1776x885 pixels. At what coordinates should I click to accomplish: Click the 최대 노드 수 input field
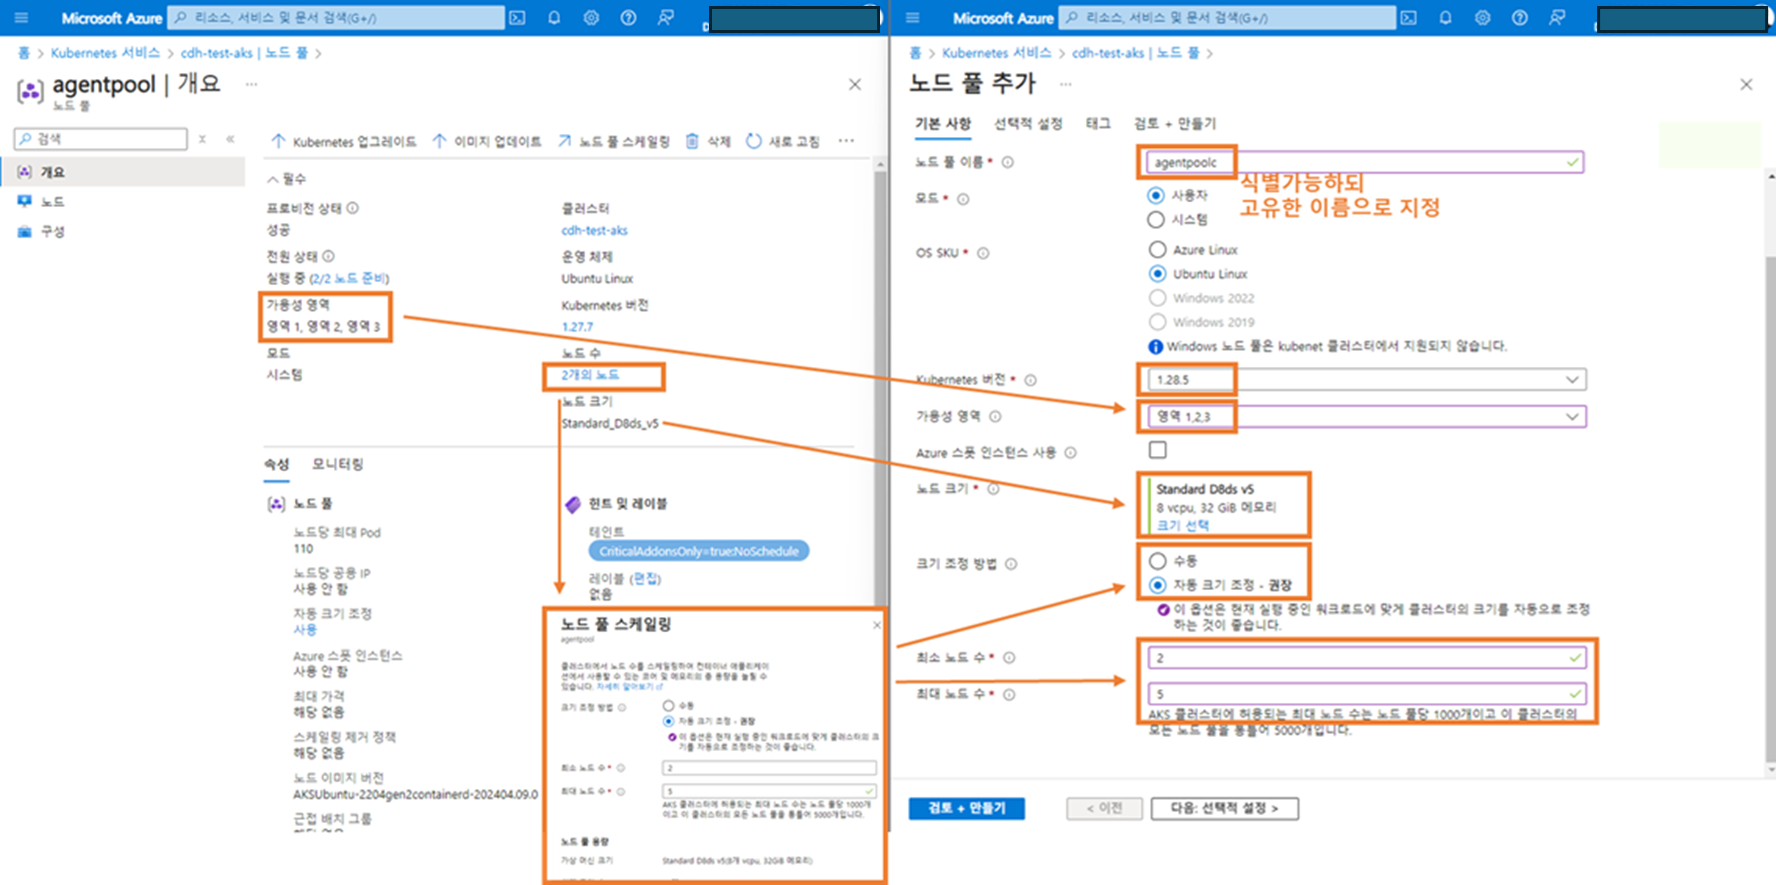1366,693
